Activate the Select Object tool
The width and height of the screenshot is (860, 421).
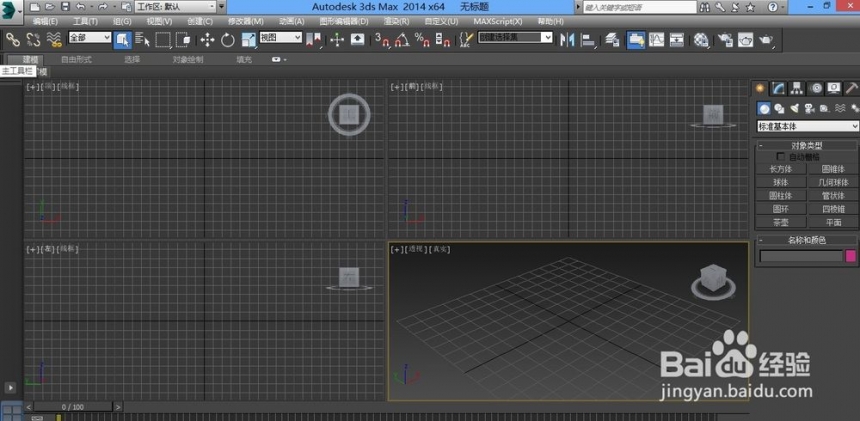(122, 40)
